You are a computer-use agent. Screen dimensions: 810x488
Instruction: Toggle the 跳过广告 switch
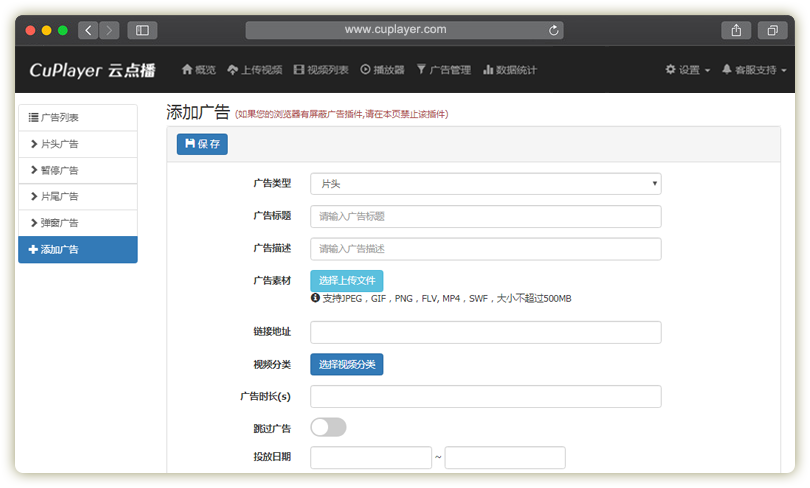(328, 427)
